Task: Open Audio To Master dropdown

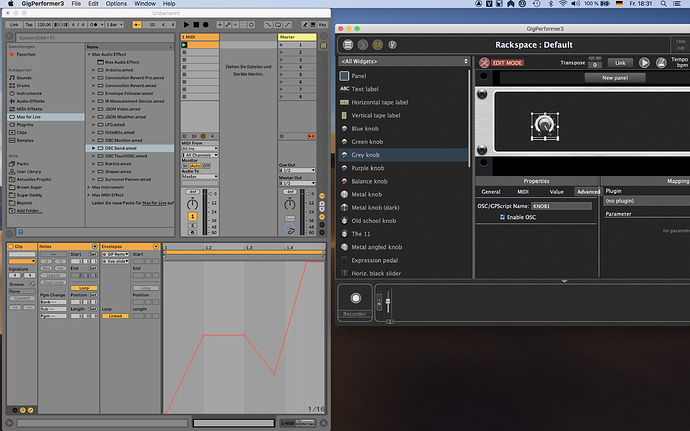Action: click(x=200, y=176)
